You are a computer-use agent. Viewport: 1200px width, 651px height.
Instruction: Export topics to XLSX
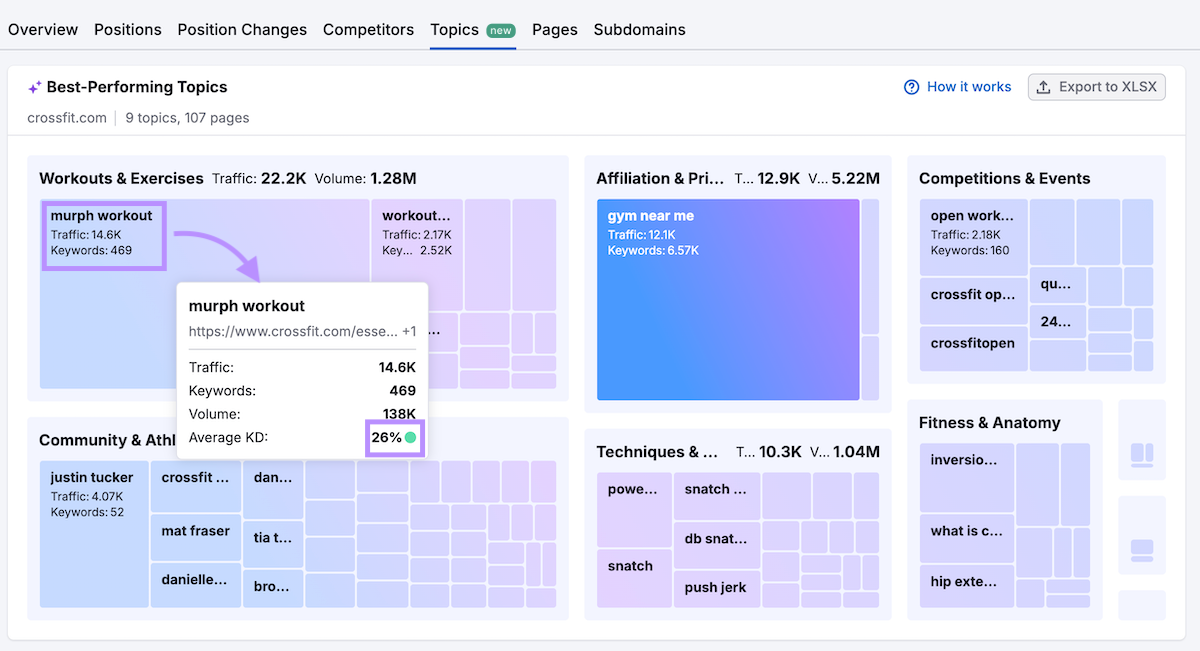coord(1096,87)
